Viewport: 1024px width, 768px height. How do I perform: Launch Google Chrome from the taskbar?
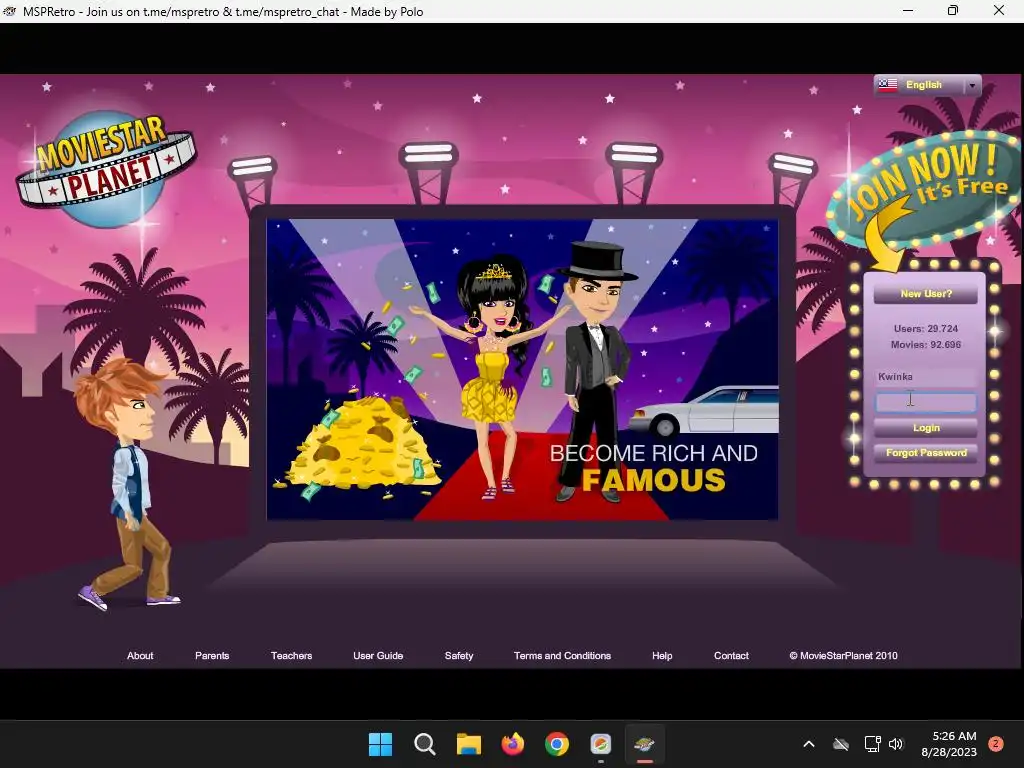pyautogui.click(x=556, y=744)
